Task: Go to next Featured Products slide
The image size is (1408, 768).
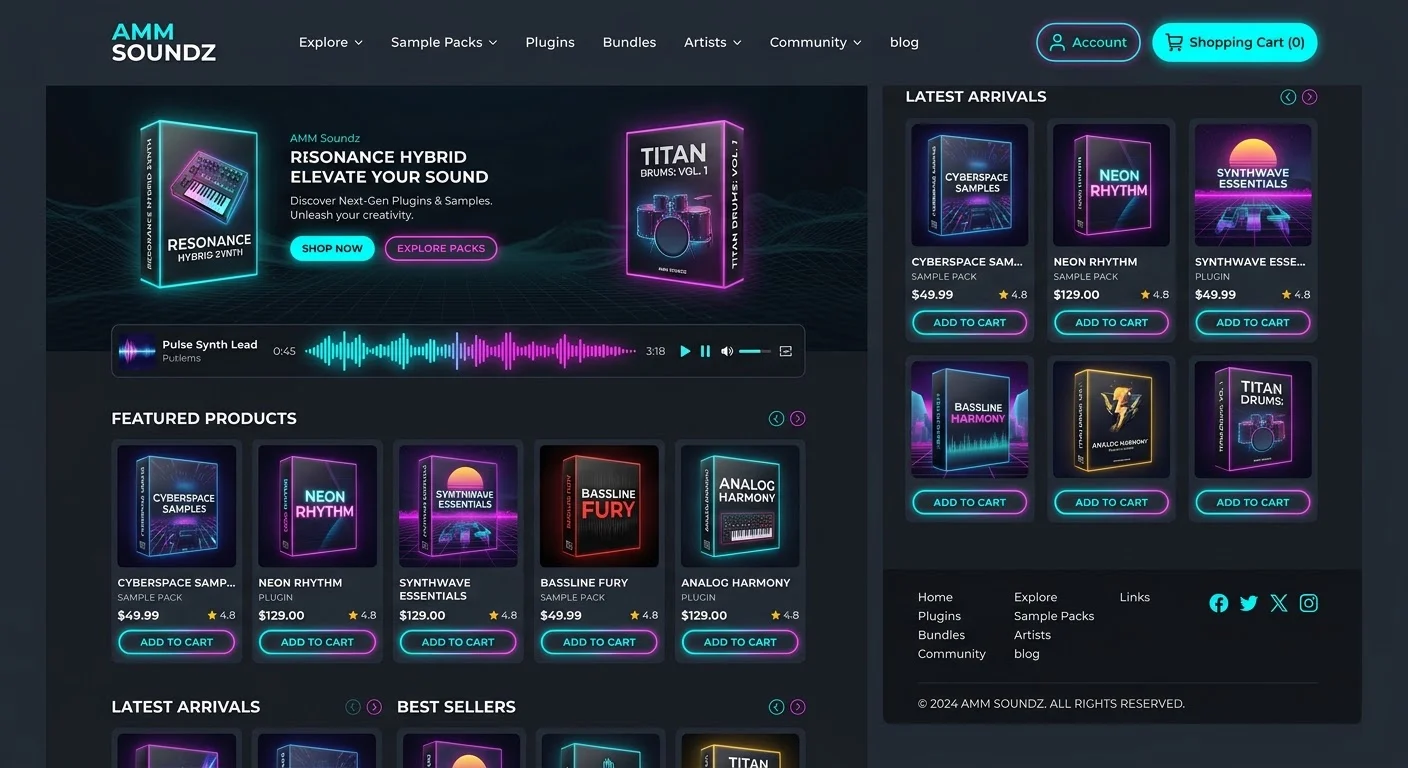Action: coord(798,419)
